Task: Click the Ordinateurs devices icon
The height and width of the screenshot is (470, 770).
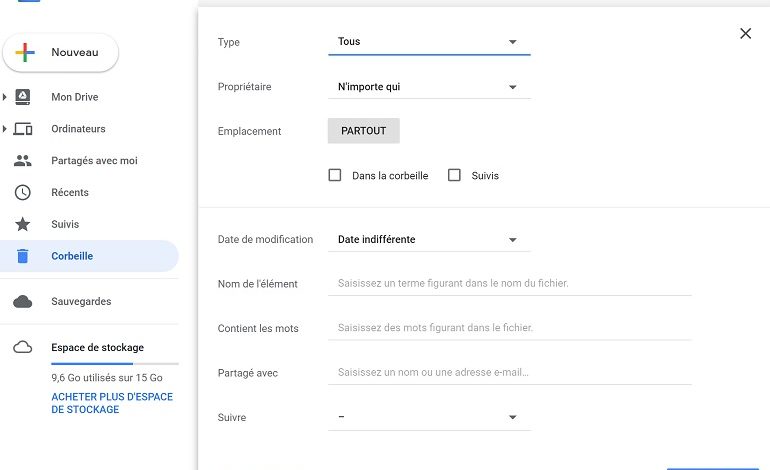Action: click(23, 129)
